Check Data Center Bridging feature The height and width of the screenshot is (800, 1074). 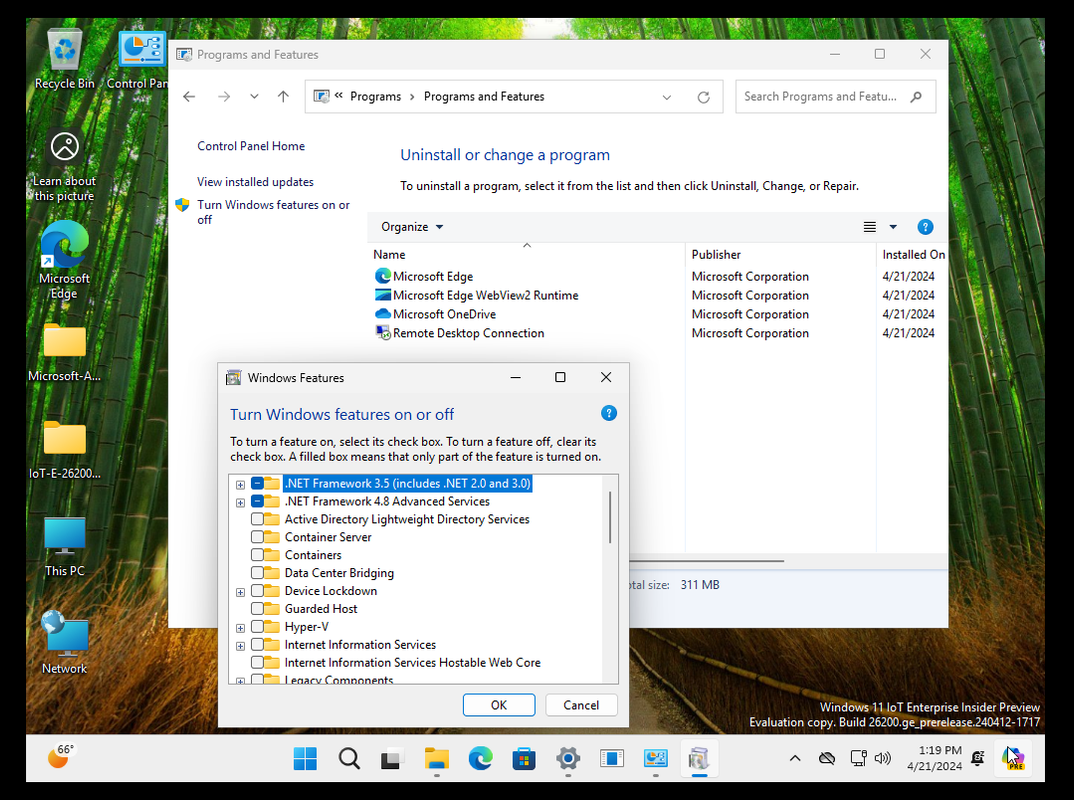pyautogui.click(x=257, y=573)
